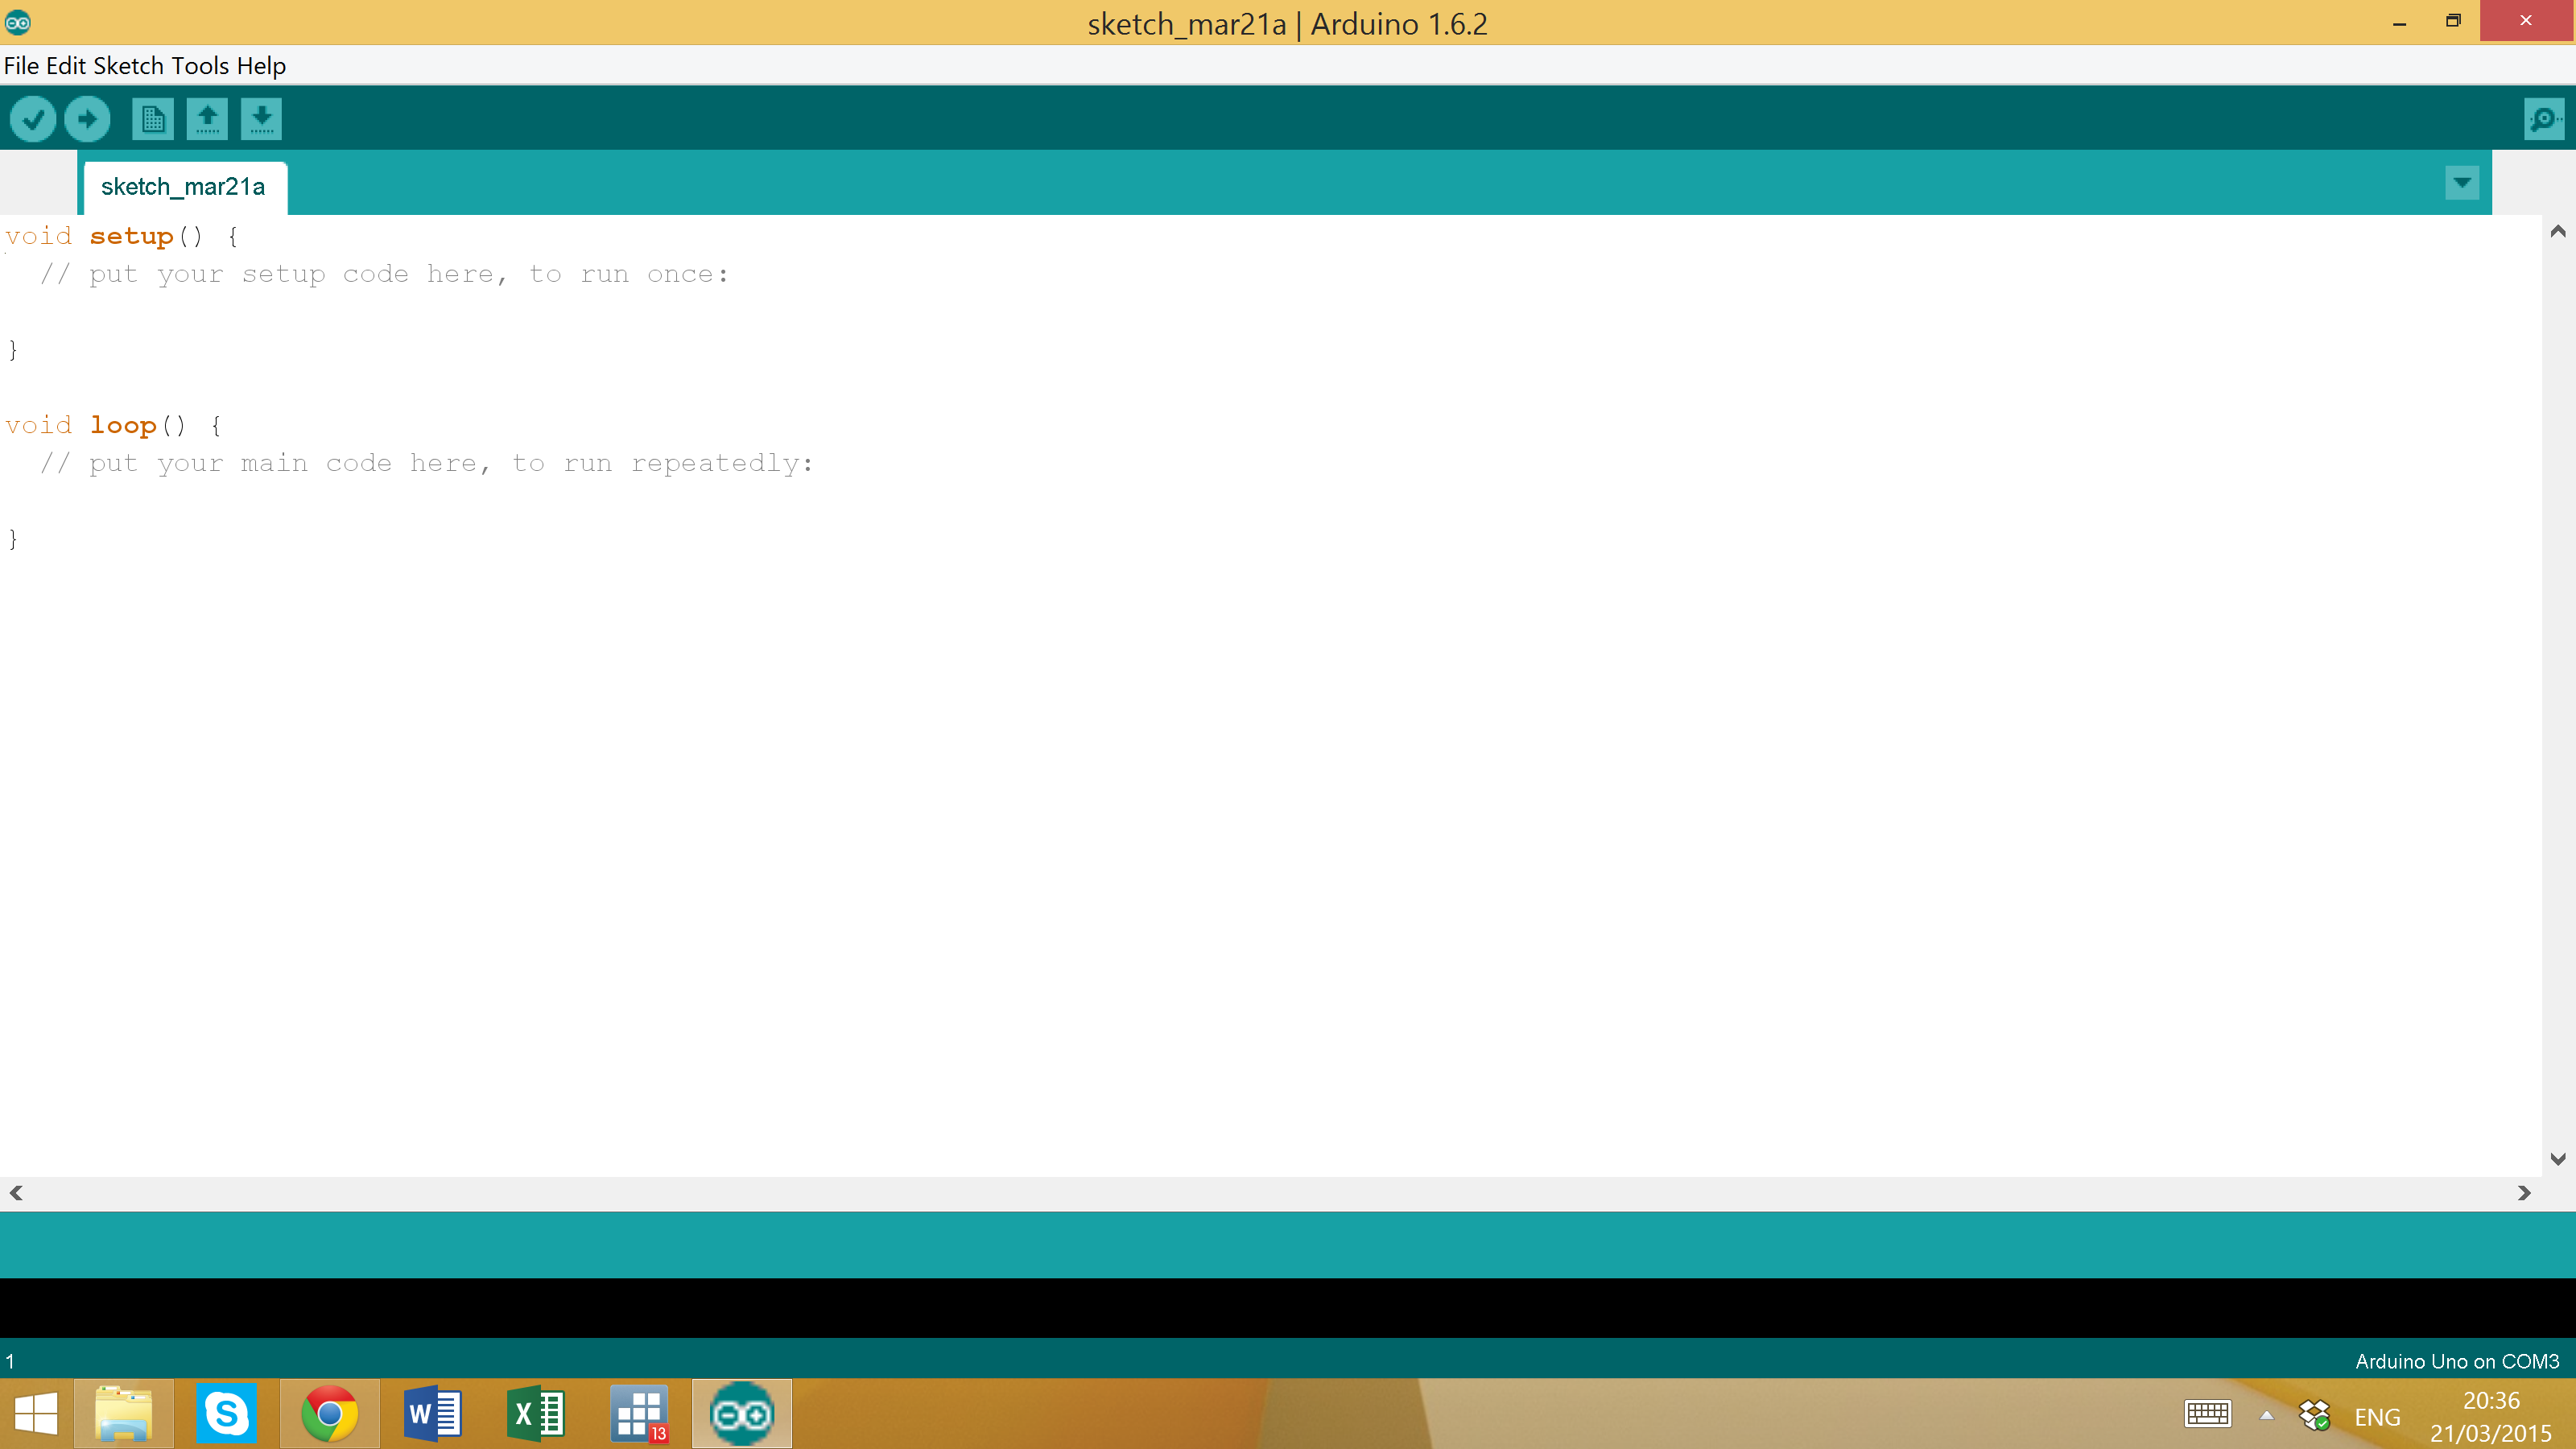Screen dimensions: 2576x1449
Task: Show hidden tray icons arrow
Action: pyautogui.click(x=2267, y=1415)
